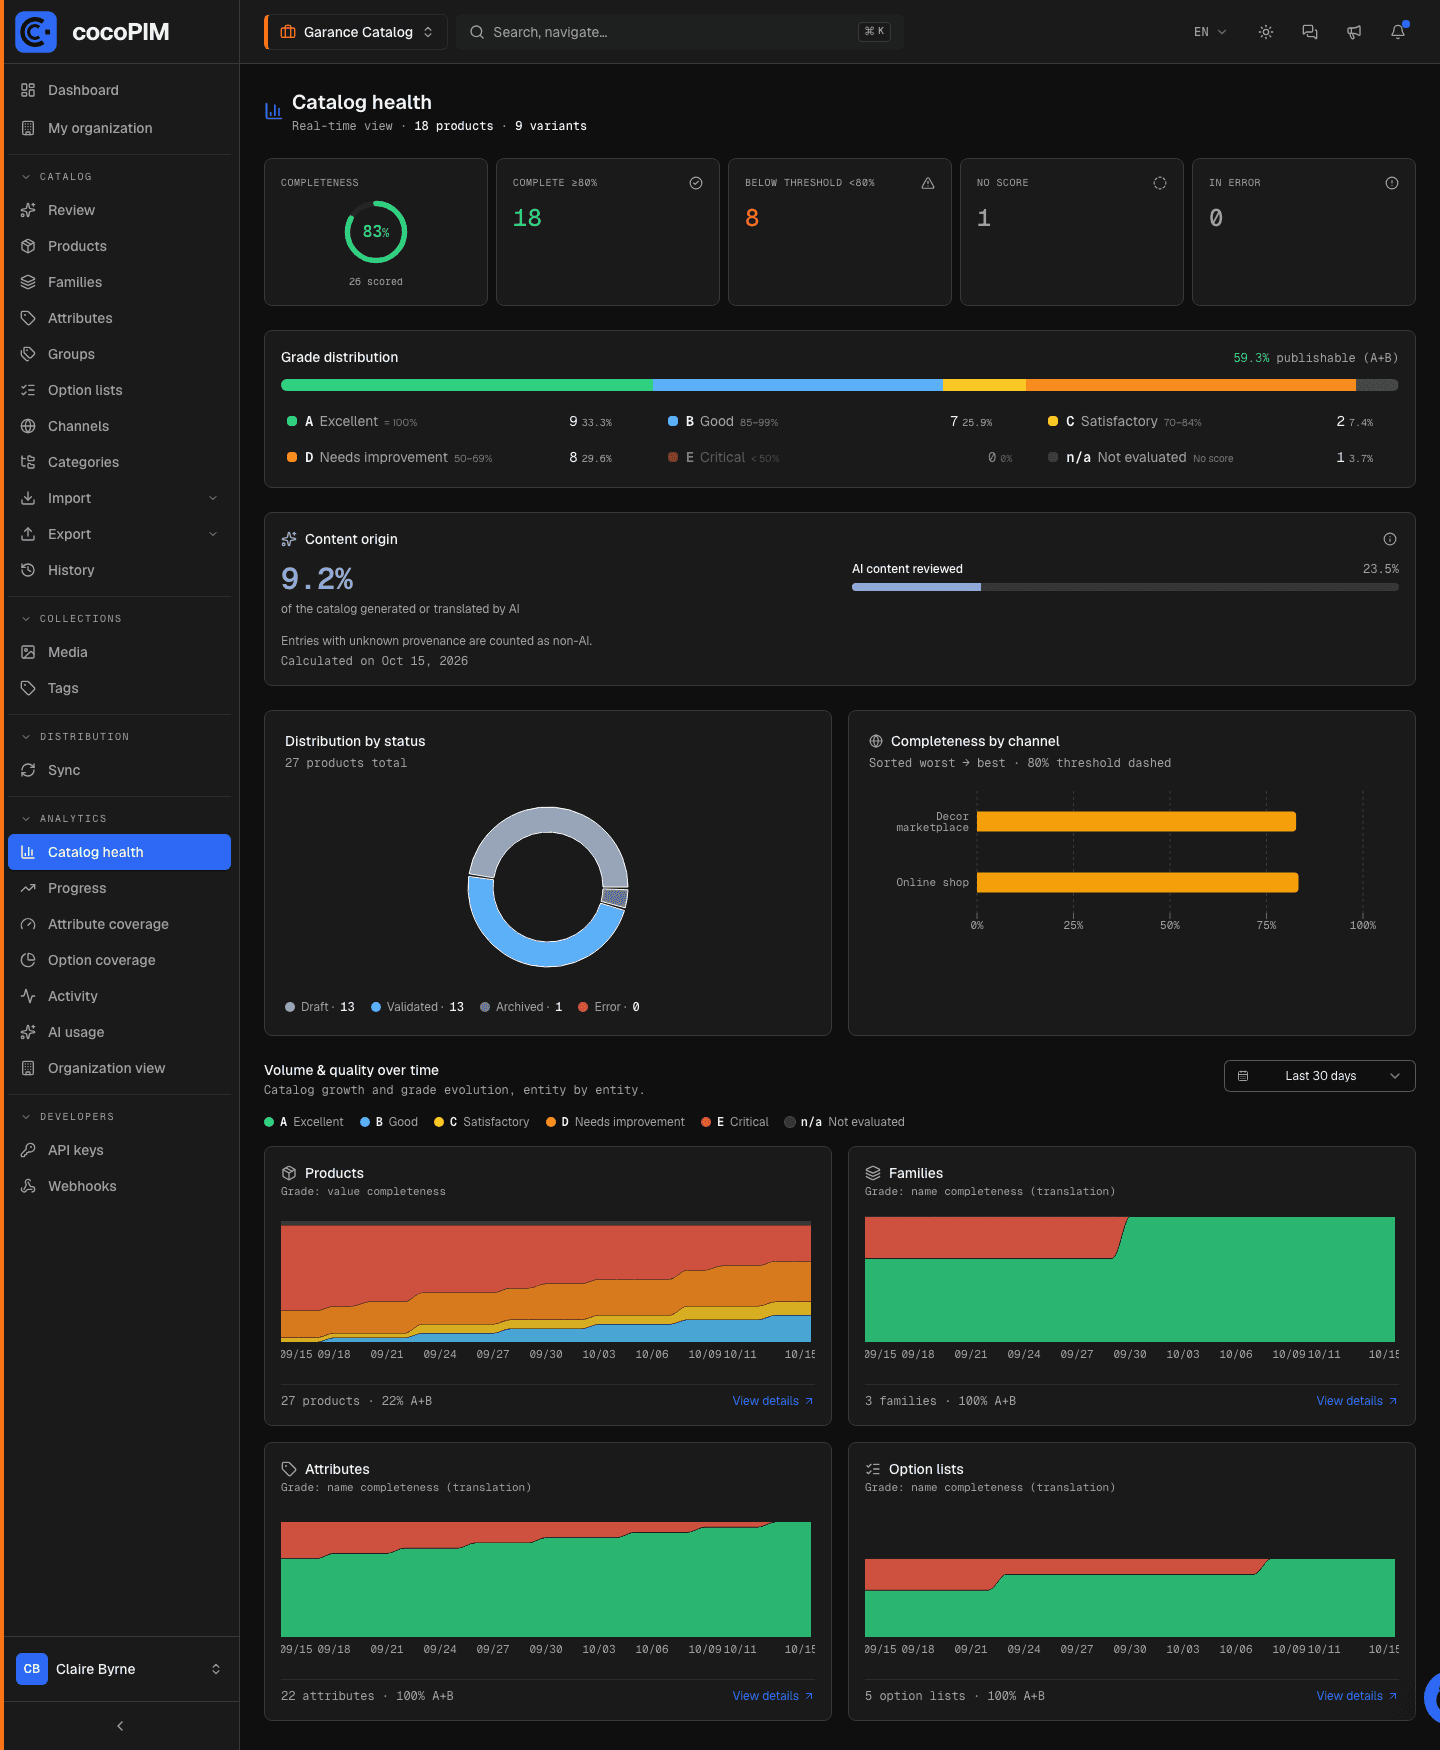
Task: Click the Garance Catalog briefcase icon
Action: [288, 32]
